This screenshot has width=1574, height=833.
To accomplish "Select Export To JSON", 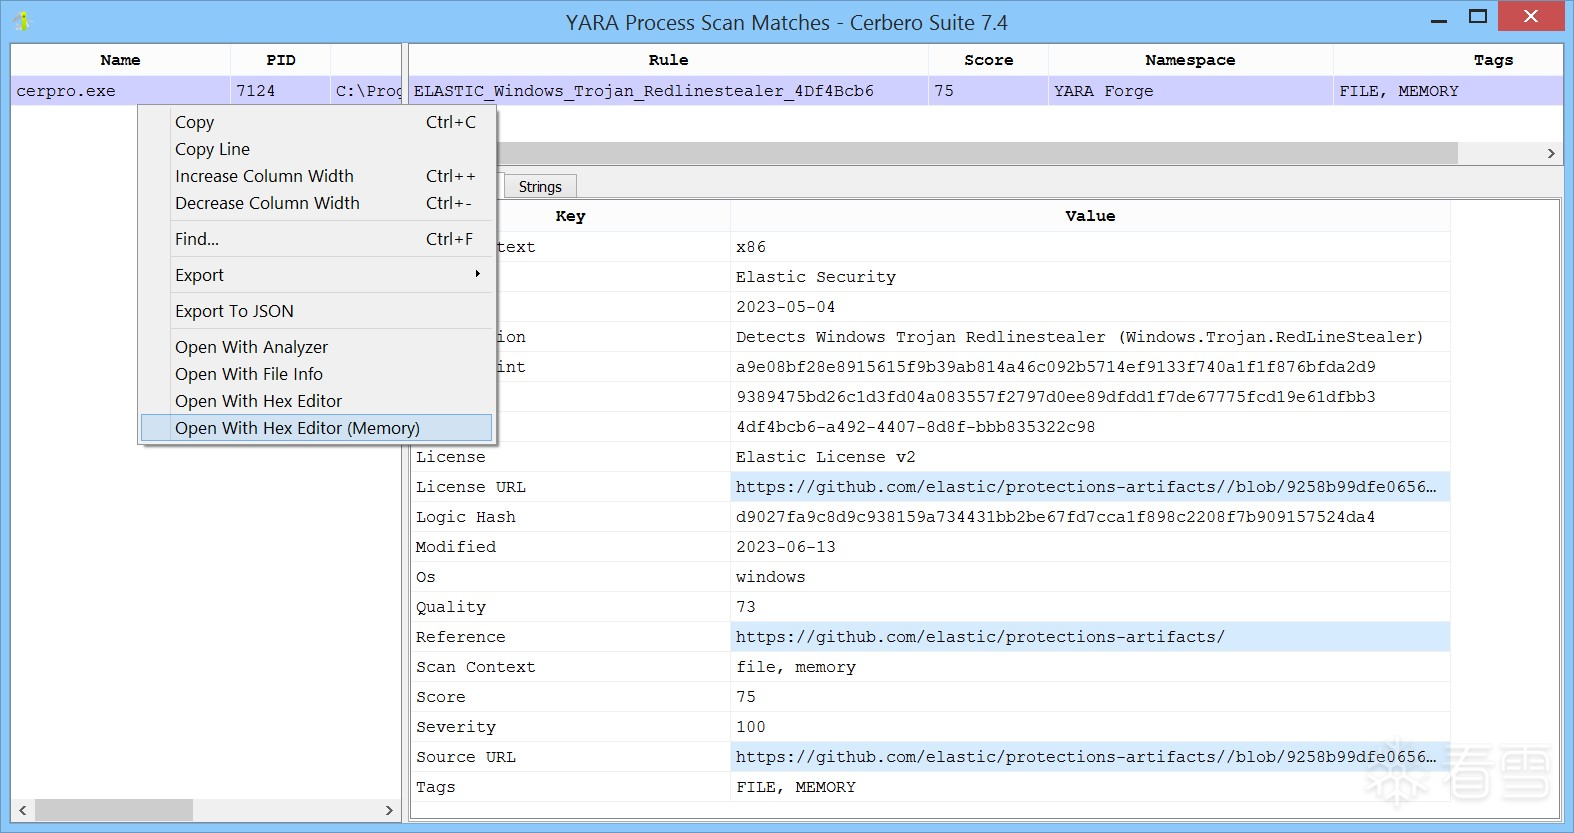I will 316,311.
